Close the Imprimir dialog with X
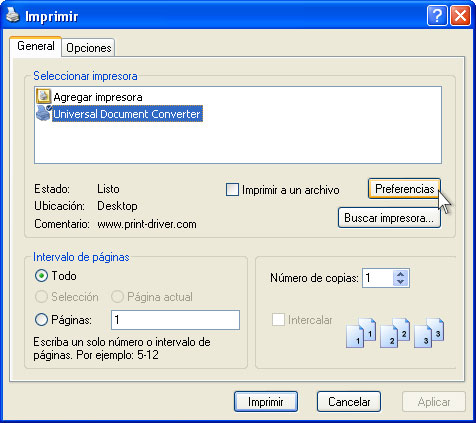Screen dimensions: 476x423 [460, 15]
